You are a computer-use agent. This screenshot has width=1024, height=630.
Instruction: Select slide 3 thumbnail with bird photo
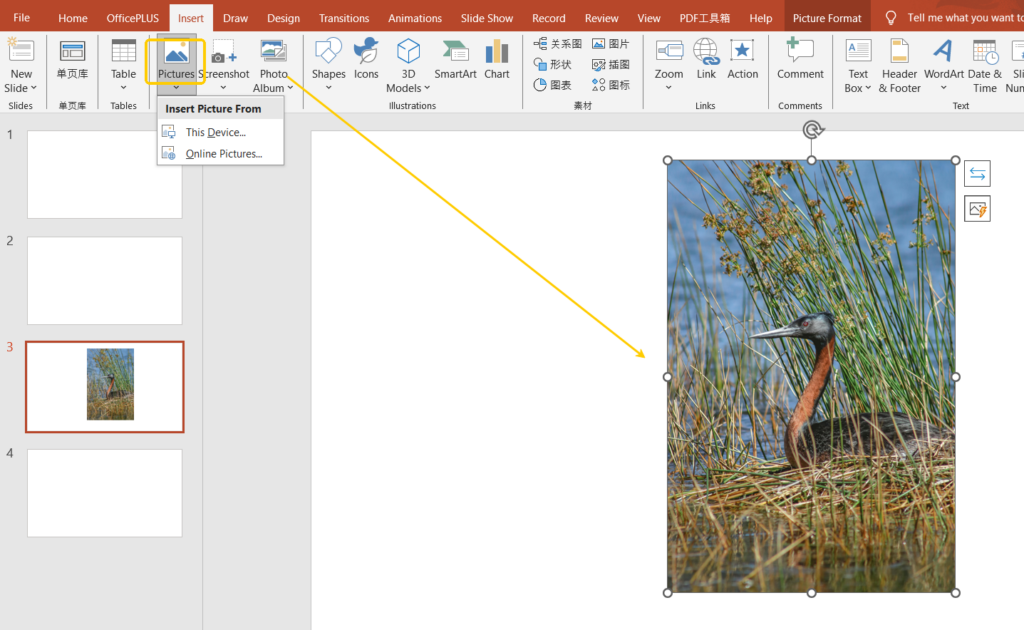105,387
